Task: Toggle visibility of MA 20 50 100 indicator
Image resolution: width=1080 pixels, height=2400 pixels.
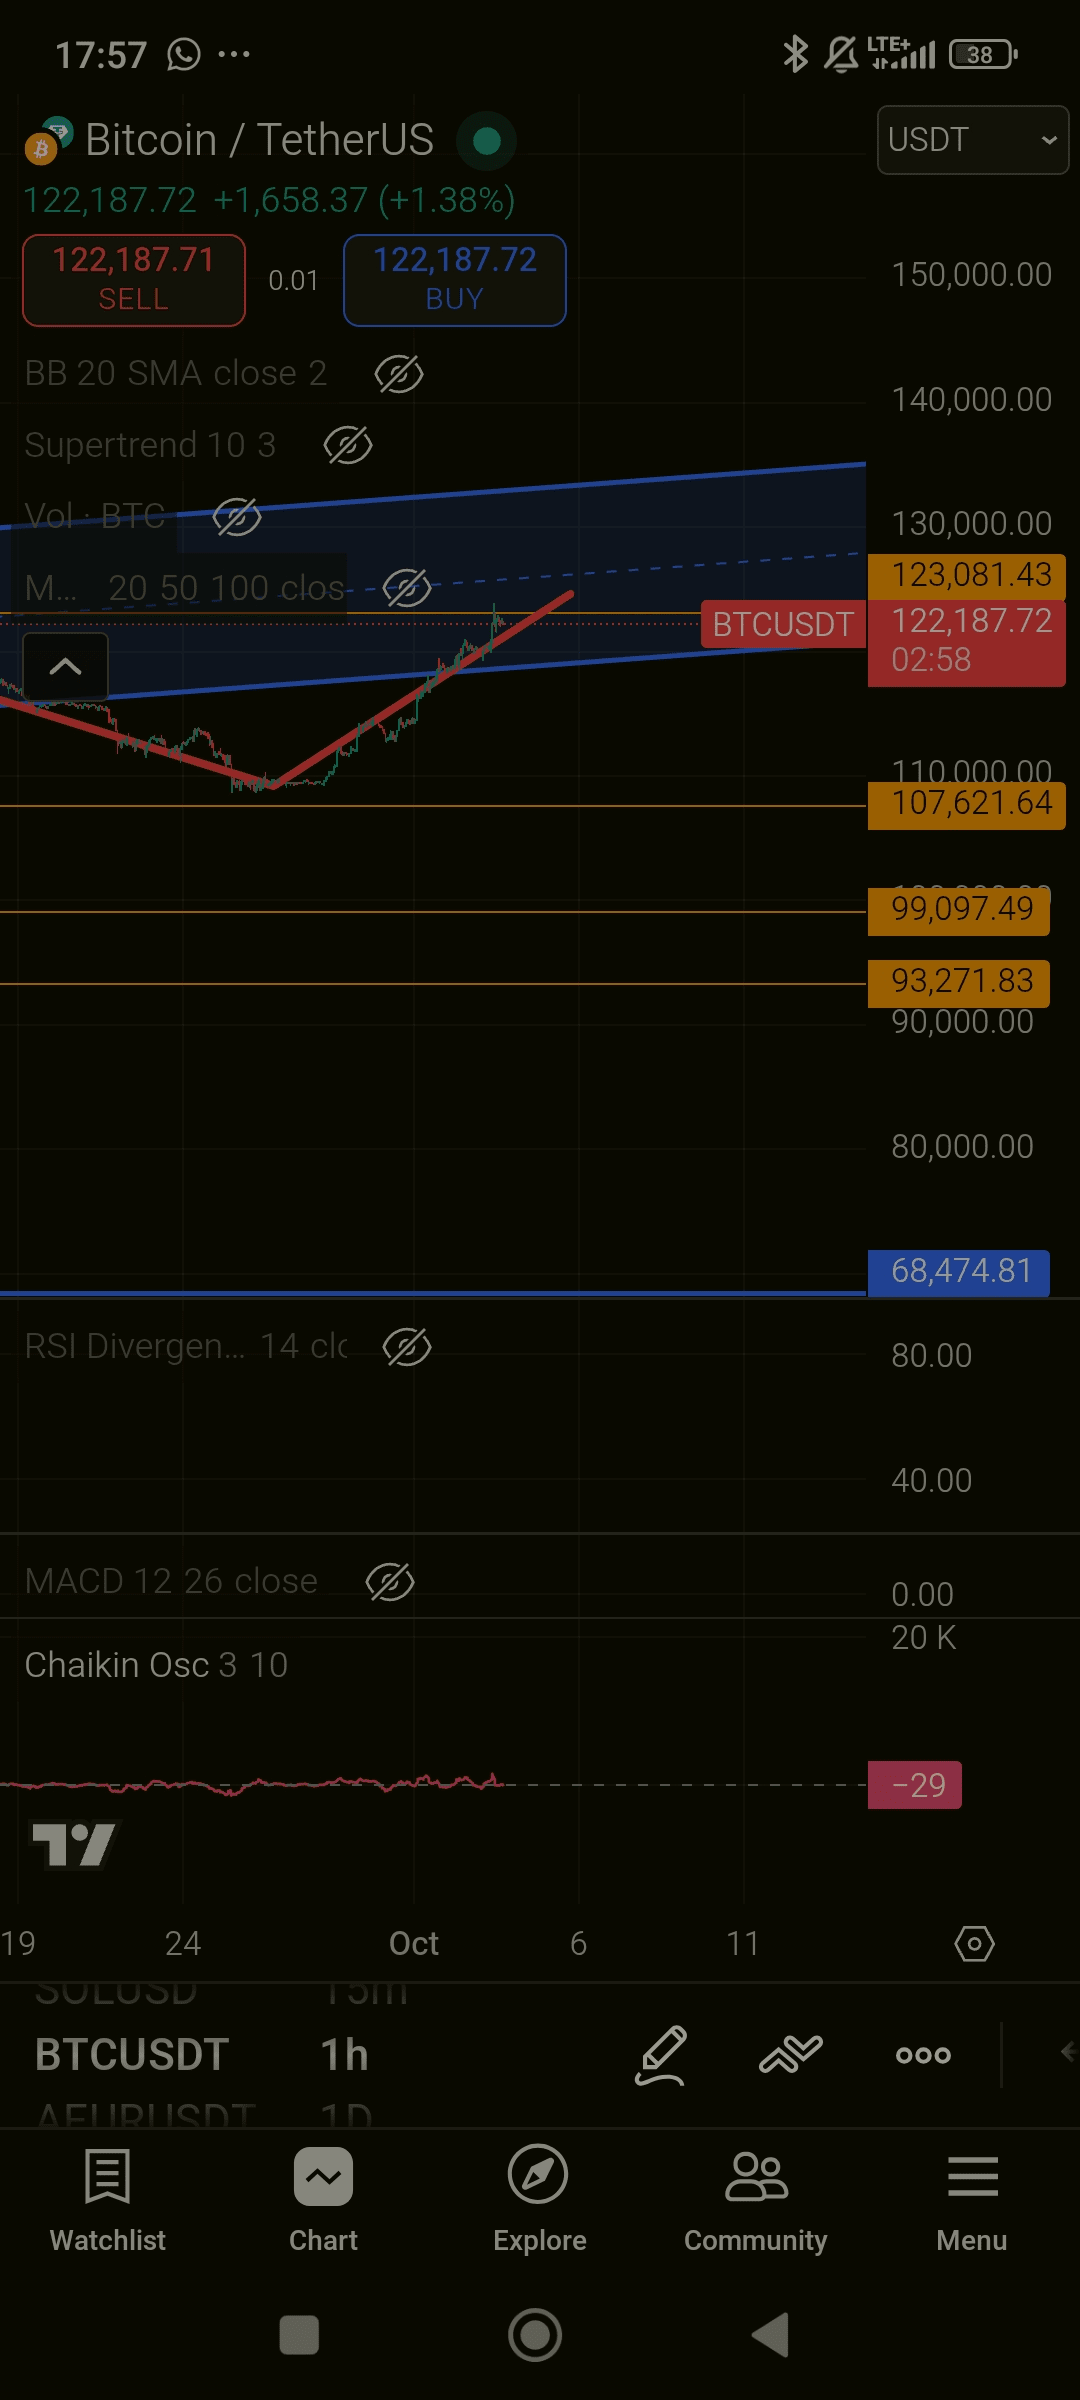Action: coord(407,588)
